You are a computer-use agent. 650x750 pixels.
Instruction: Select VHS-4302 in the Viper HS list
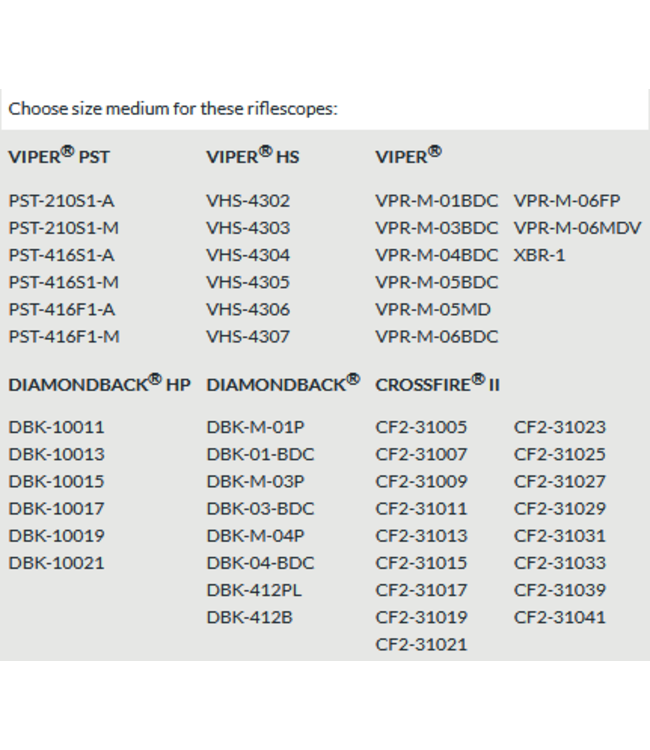coord(248,200)
